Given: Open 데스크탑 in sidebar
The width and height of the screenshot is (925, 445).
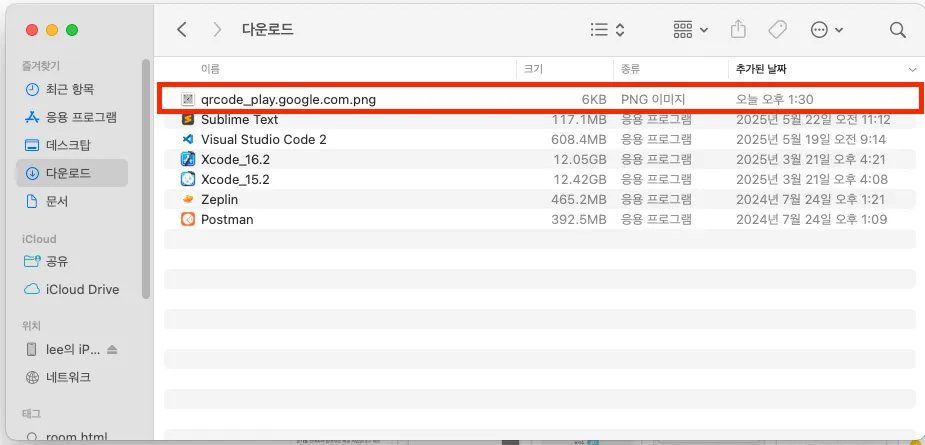Looking at the screenshot, I should (68, 145).
